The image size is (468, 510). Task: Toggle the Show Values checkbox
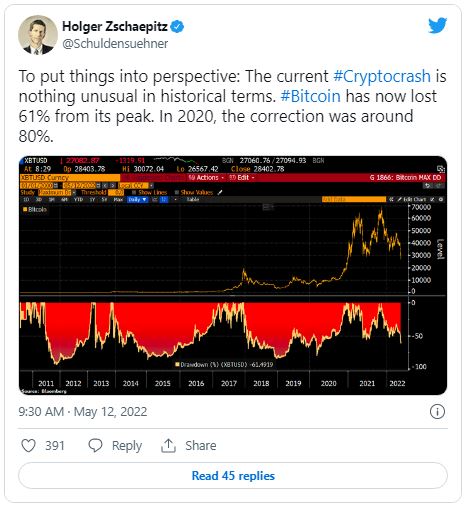coord(177,192)
